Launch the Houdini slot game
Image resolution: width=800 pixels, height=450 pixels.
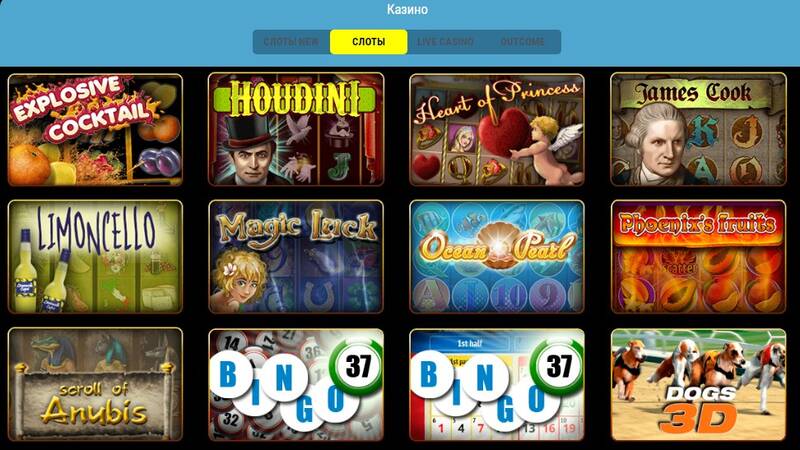click(x=296, y=129)
